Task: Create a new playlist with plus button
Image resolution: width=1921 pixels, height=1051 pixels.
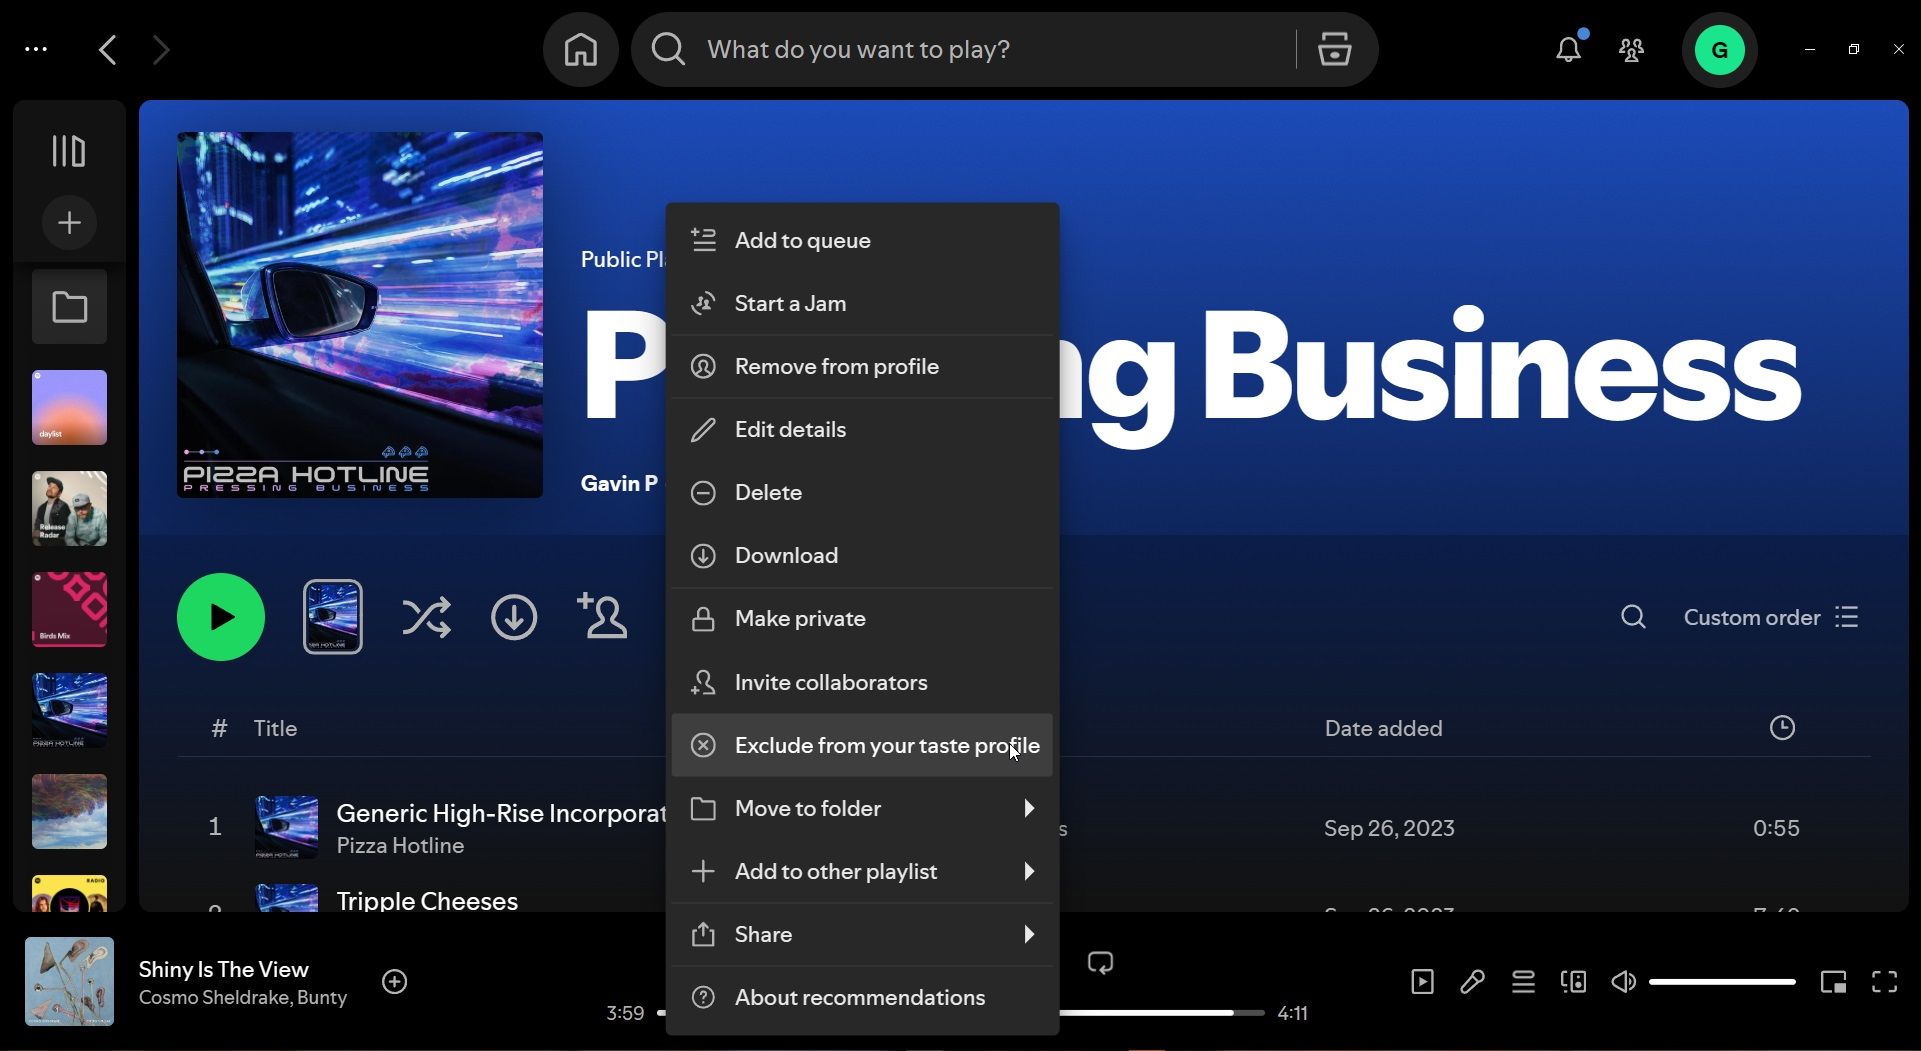Action: point(69,222)
